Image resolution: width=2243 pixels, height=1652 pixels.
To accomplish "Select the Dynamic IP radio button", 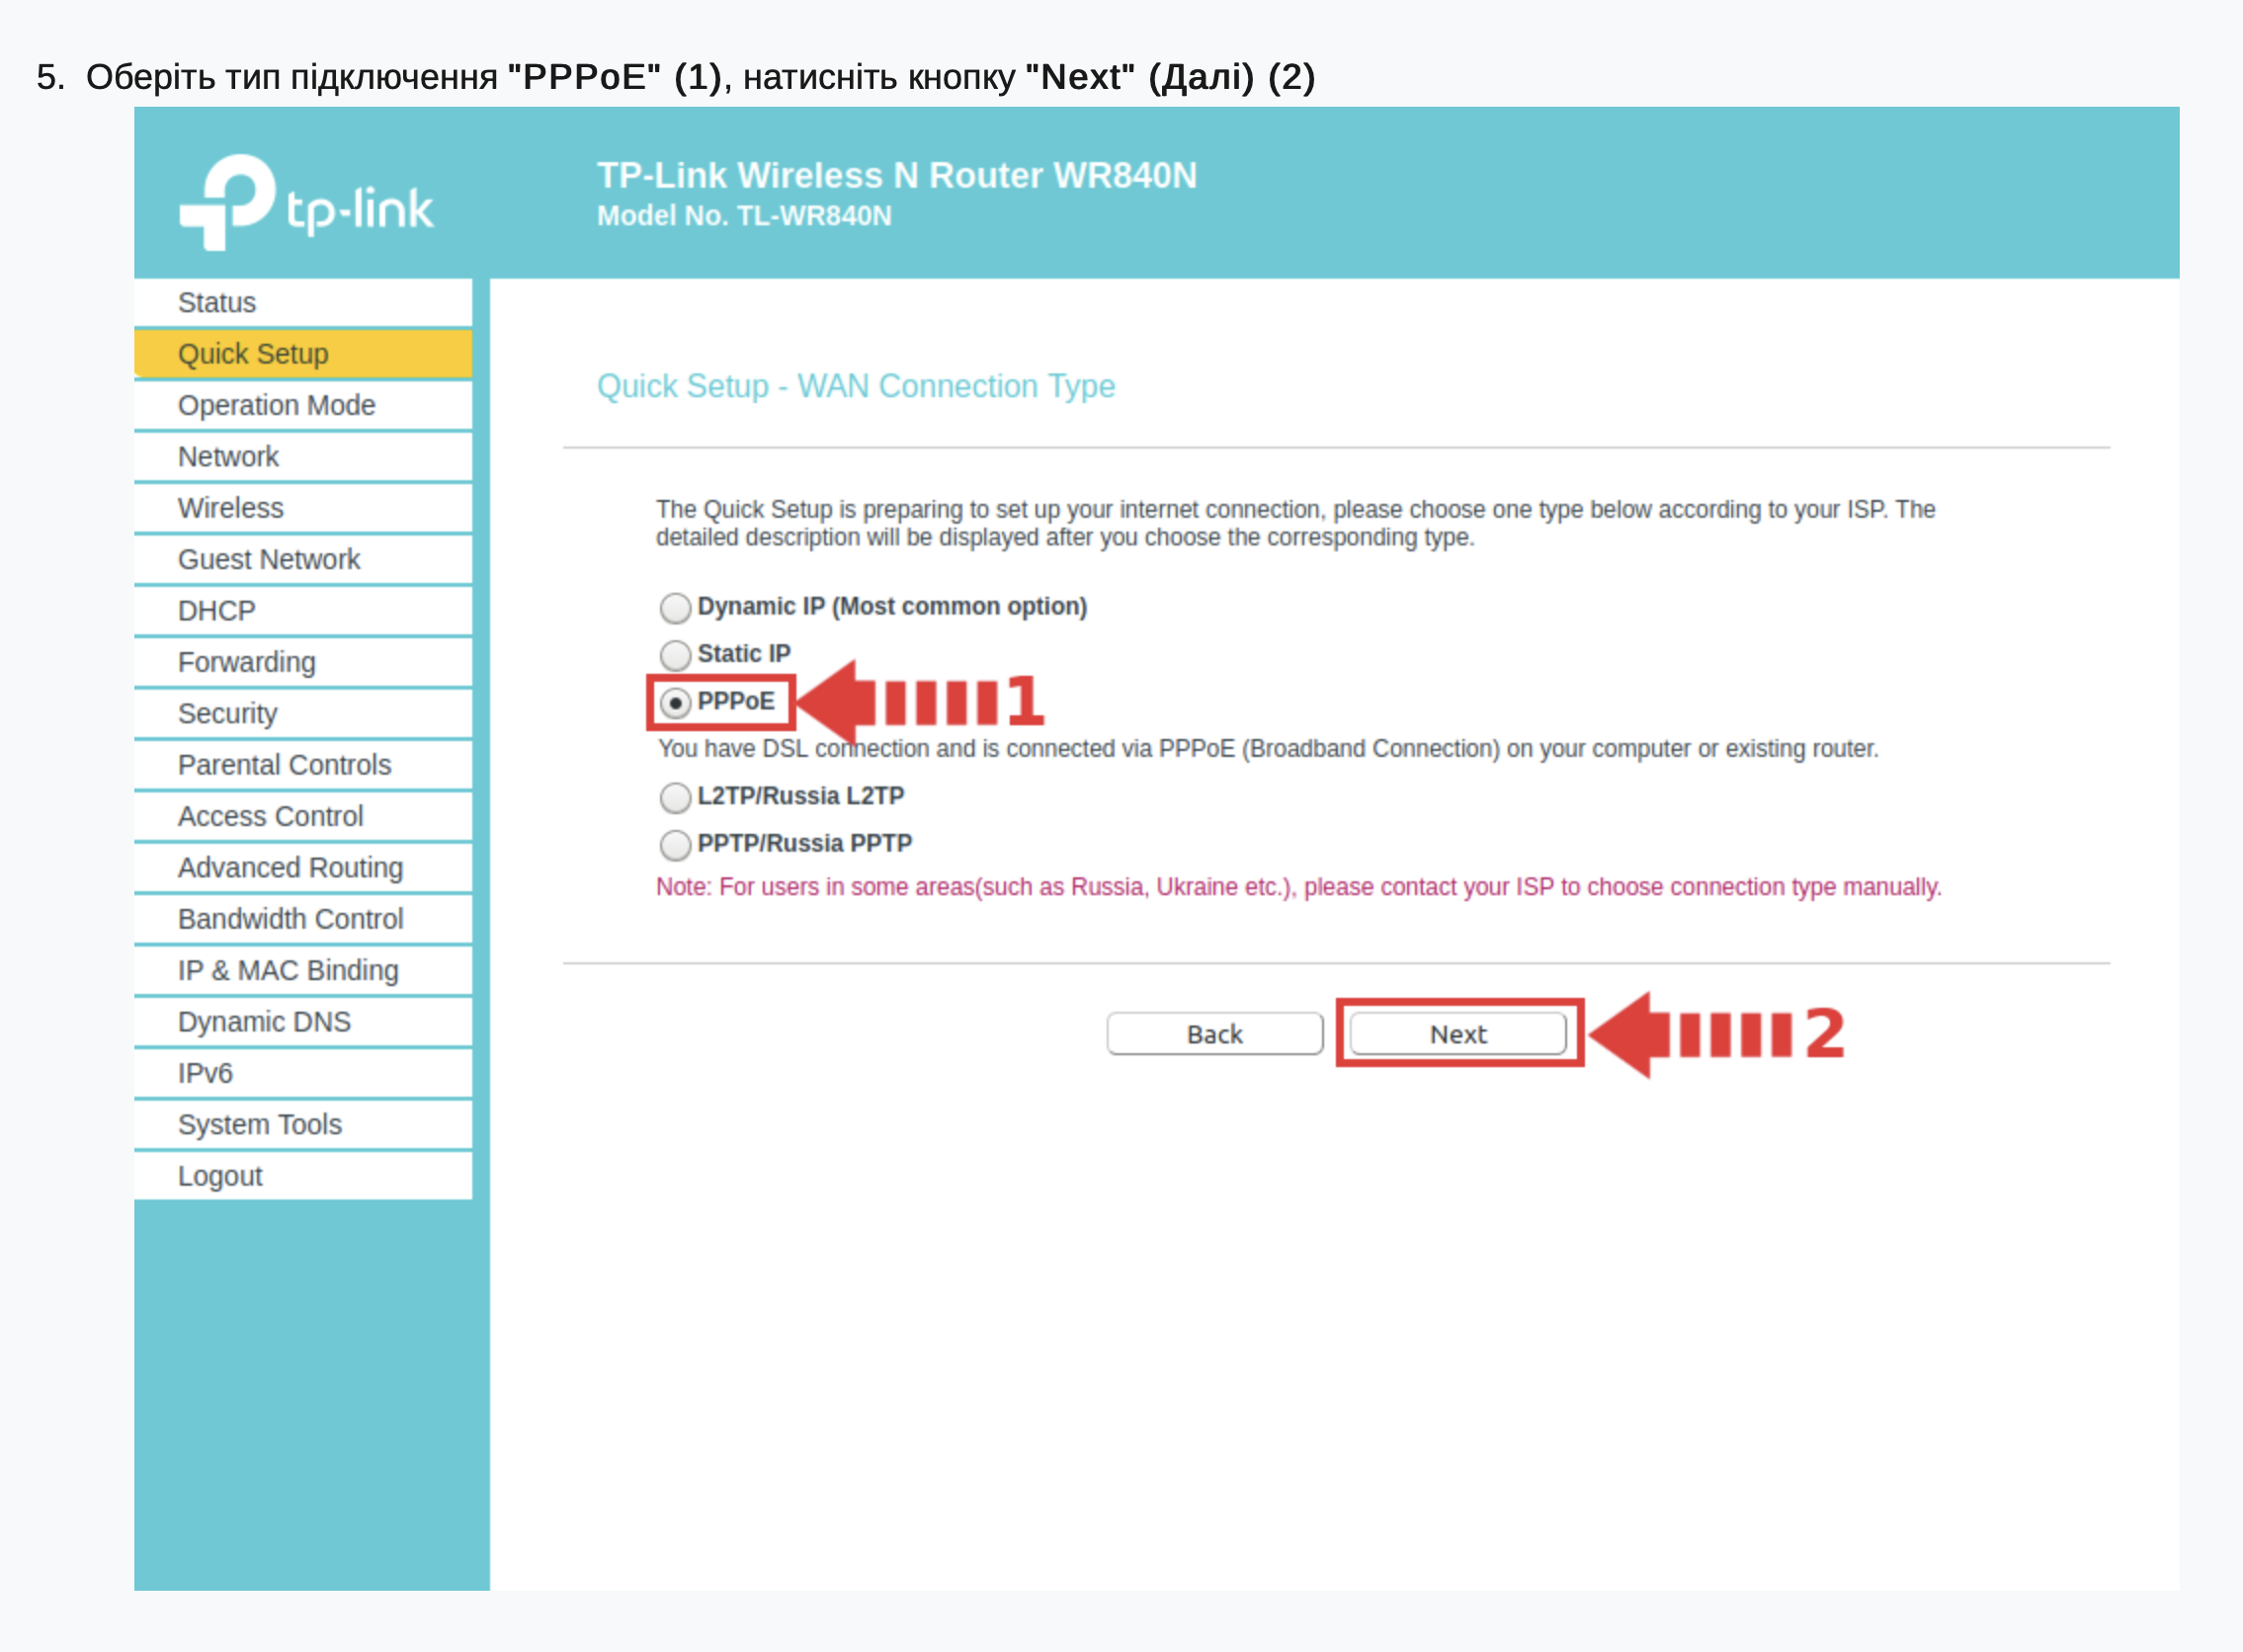I will click(675, 607).
